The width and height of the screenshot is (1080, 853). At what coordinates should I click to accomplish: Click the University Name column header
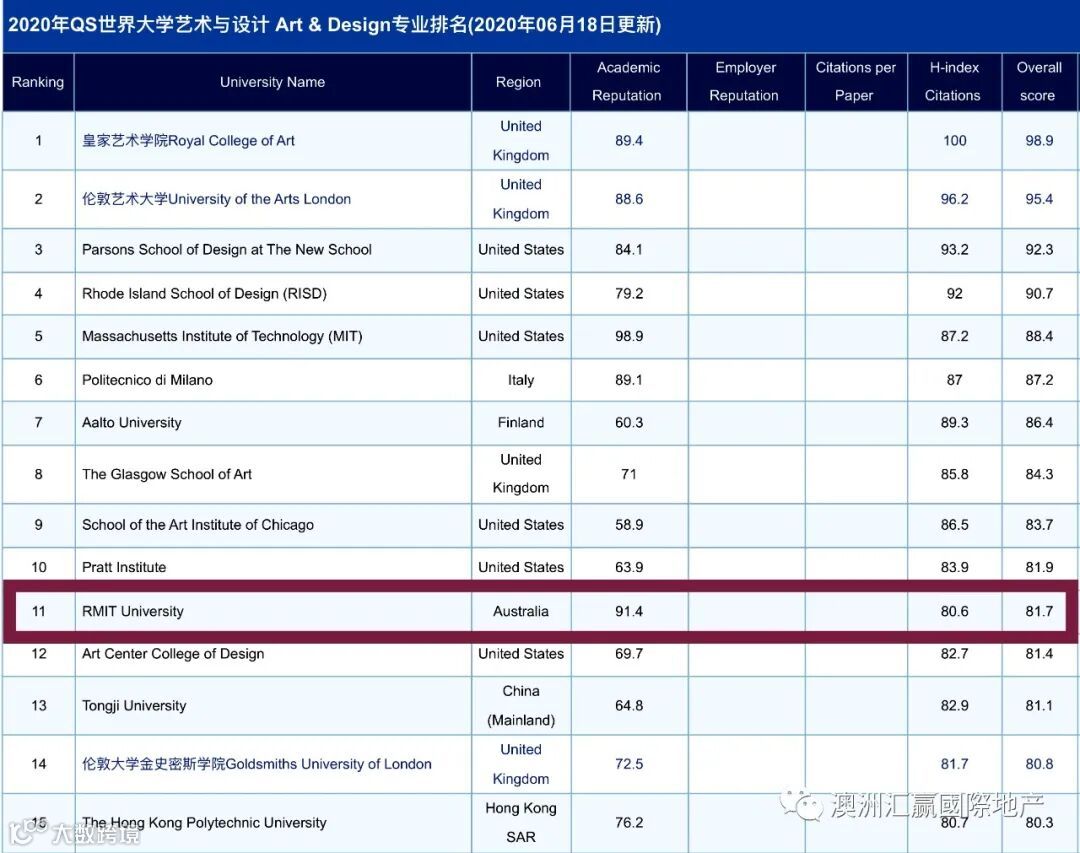(273, 82)
